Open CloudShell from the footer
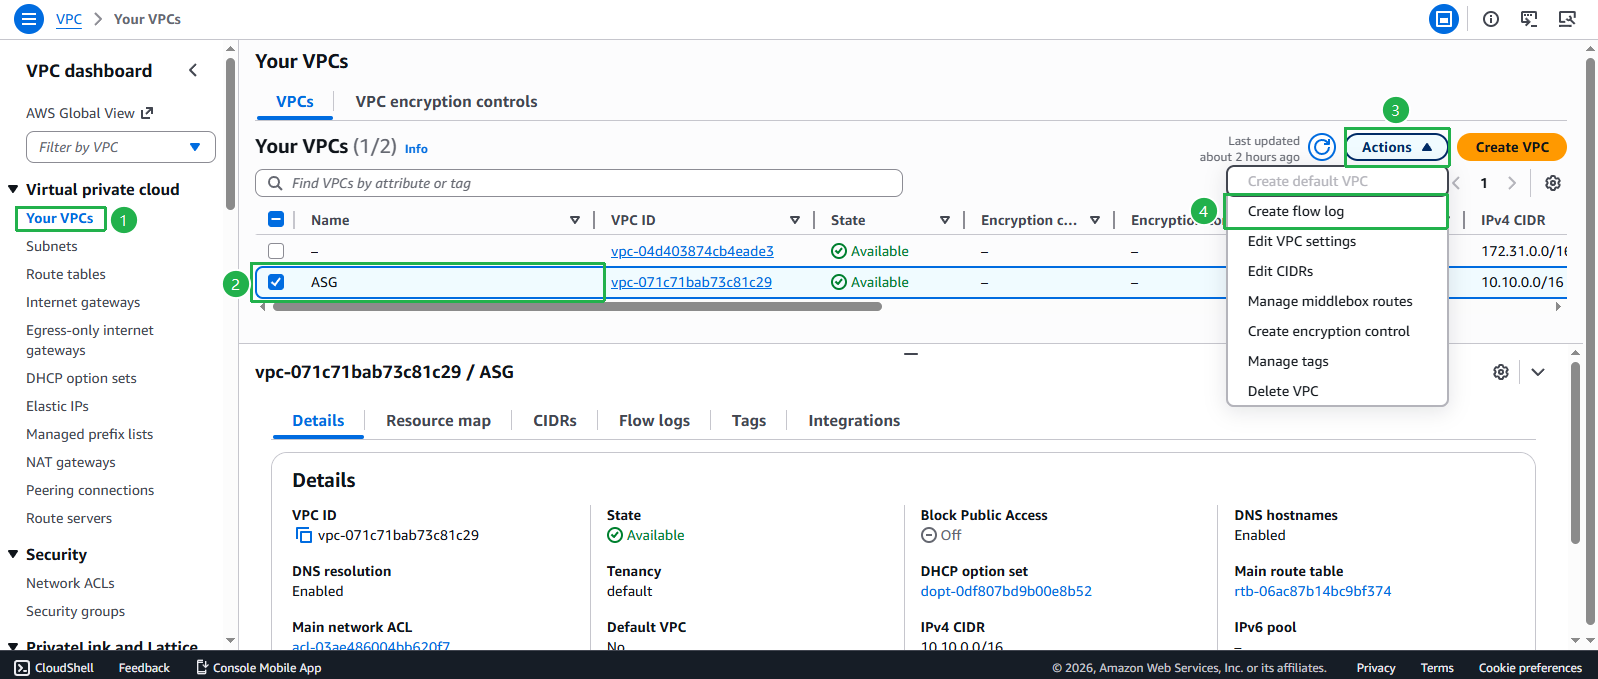The width and height of the screenshot is (1598, 679). pyautogui.click(x=54, y=667)
